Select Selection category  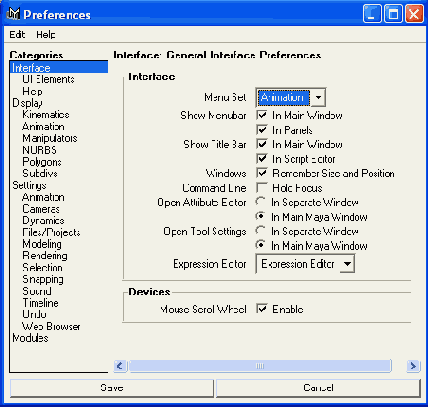coord(42,267)
